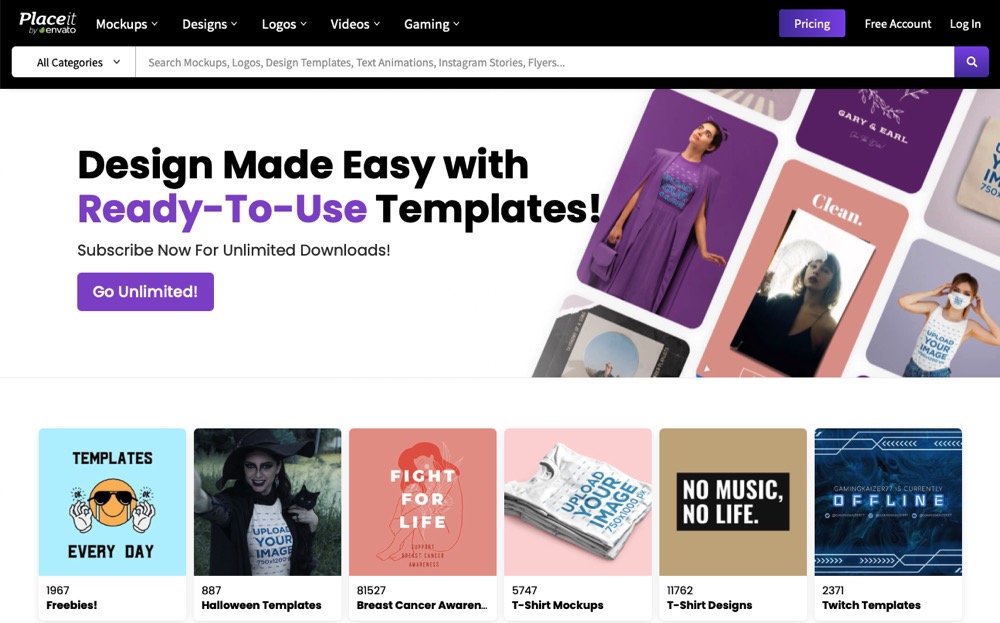Select the Fight For Life thumbnail
This screenshot has width=1000, height=623.
click(423, 502)
